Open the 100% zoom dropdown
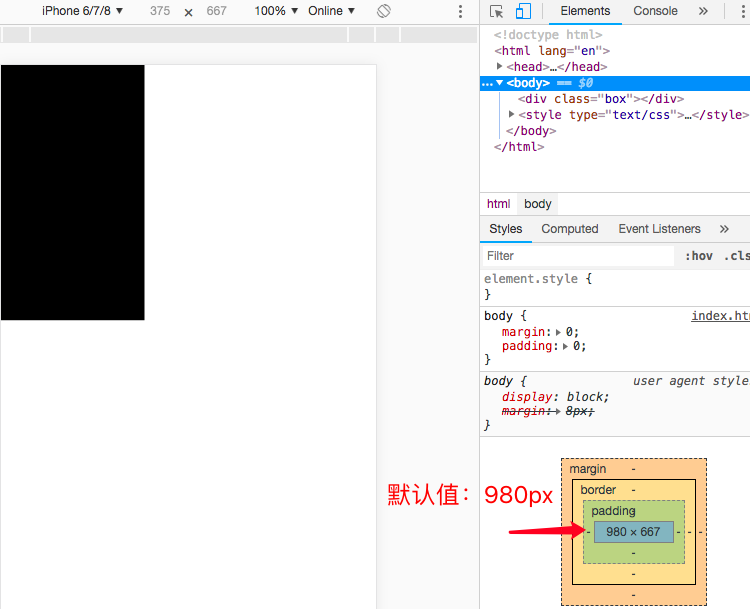This screenshot has width=750, height=609. point(276,11)
